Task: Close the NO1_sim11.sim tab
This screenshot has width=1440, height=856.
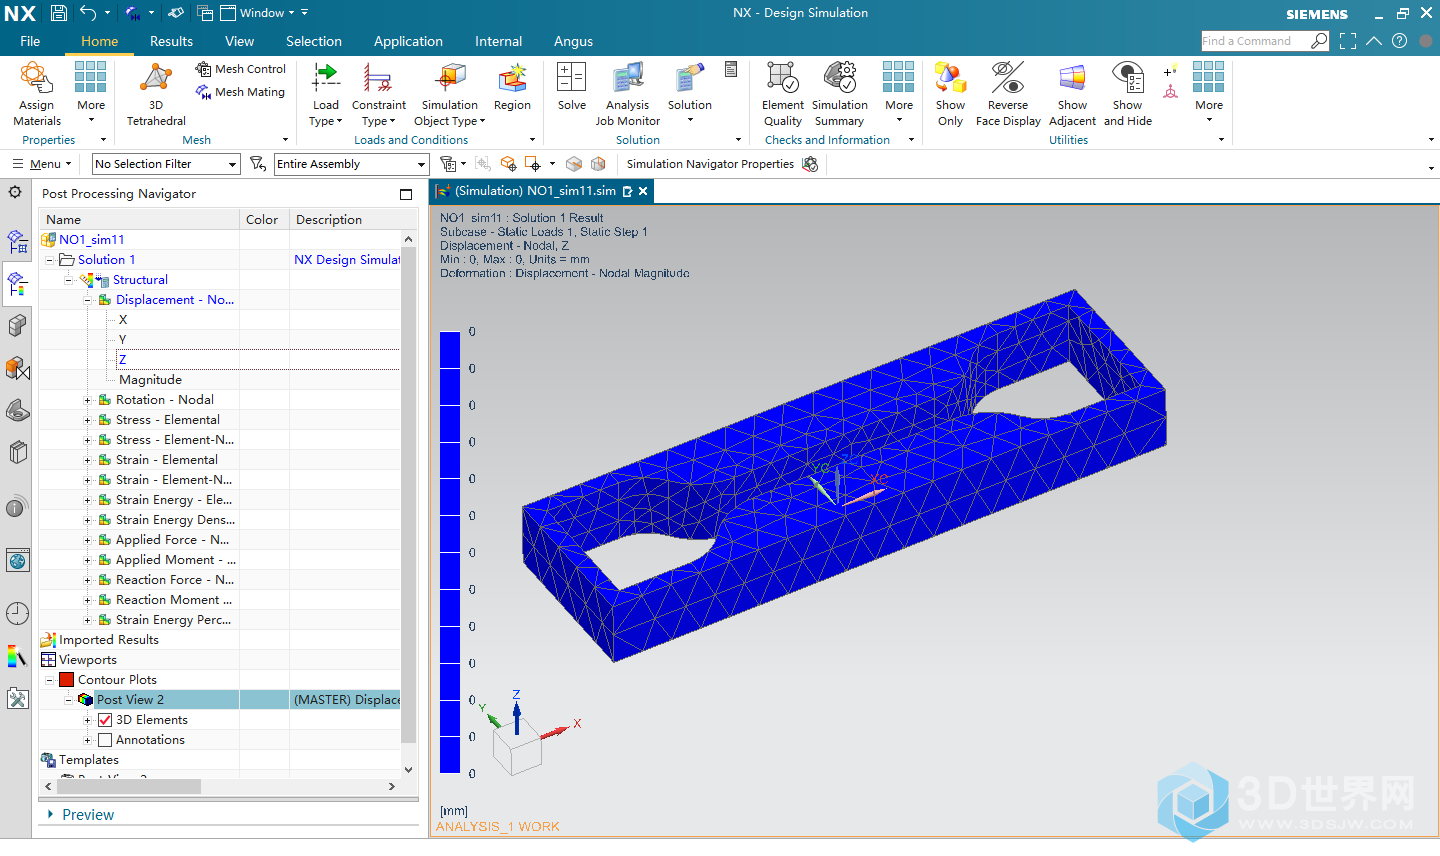Action: click(x=643, y=191)
